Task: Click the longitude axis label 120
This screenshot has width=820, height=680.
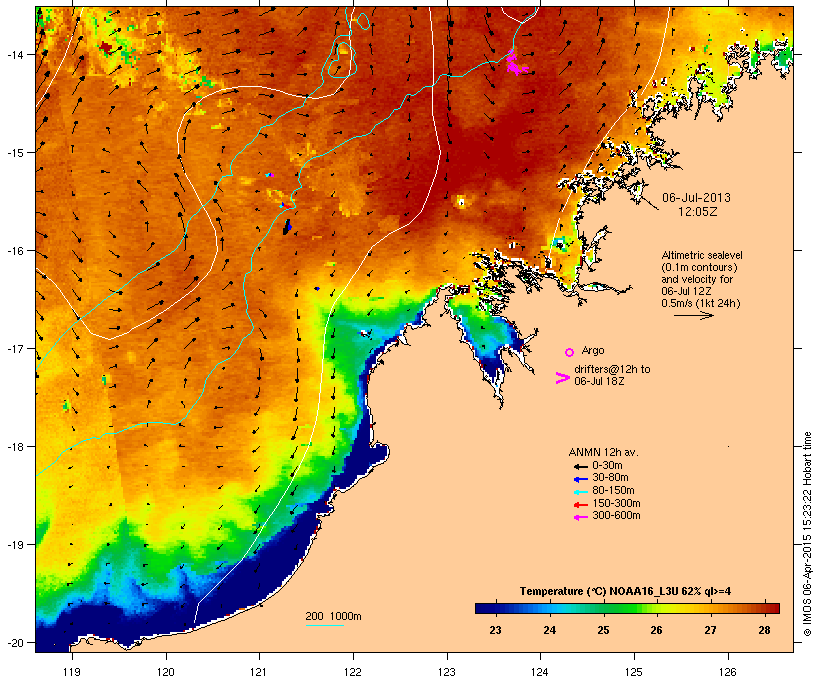Action: click(166, 672)
